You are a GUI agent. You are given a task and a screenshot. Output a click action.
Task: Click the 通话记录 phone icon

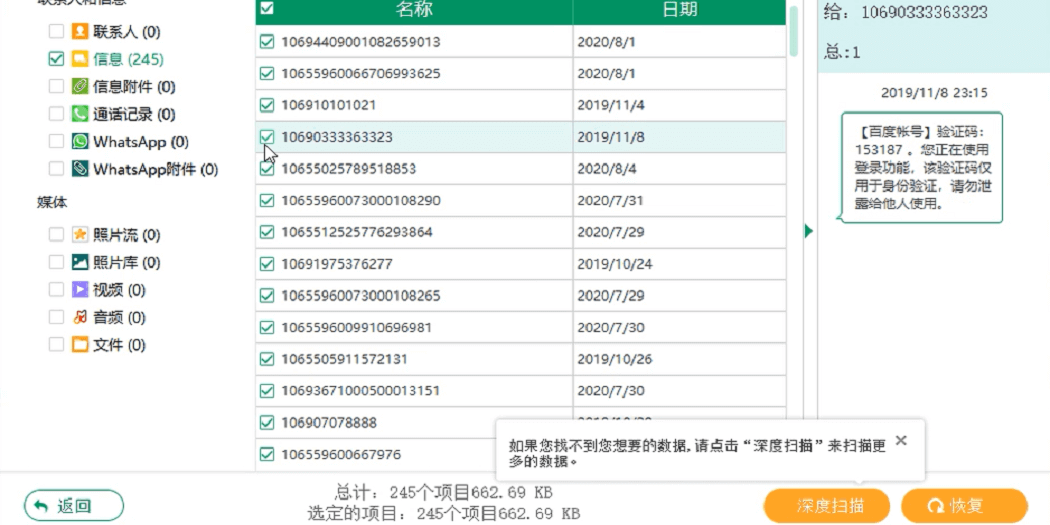[x=80, y=114]
